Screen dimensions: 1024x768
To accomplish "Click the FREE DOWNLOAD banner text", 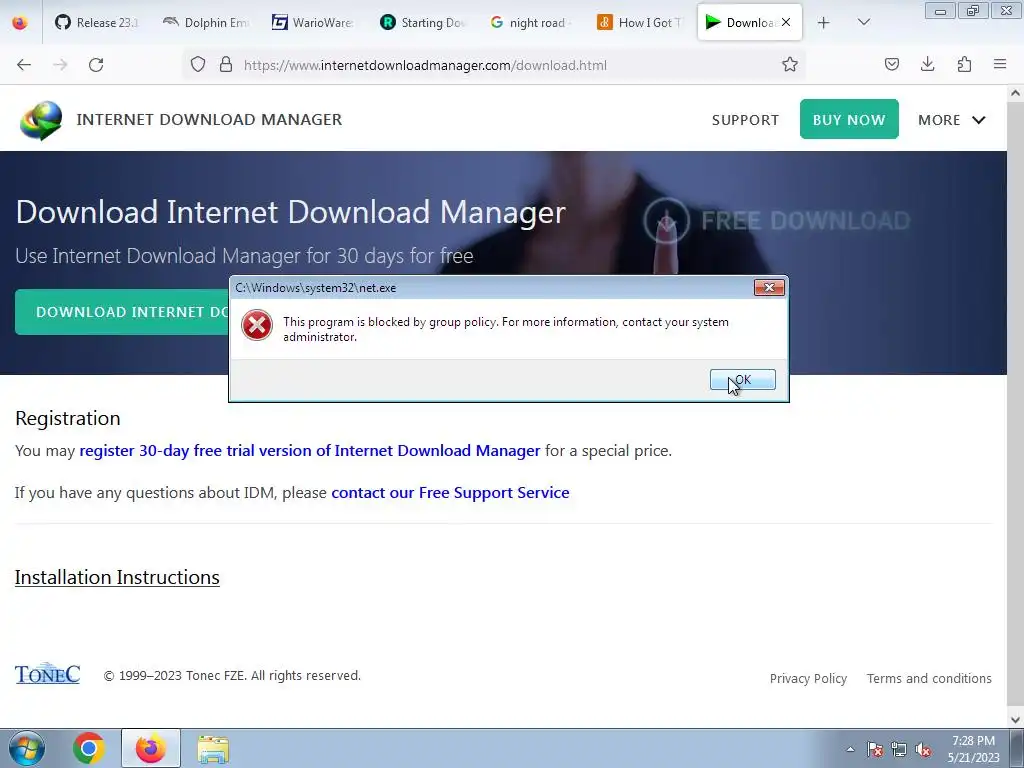I will [x=805, y=221].
